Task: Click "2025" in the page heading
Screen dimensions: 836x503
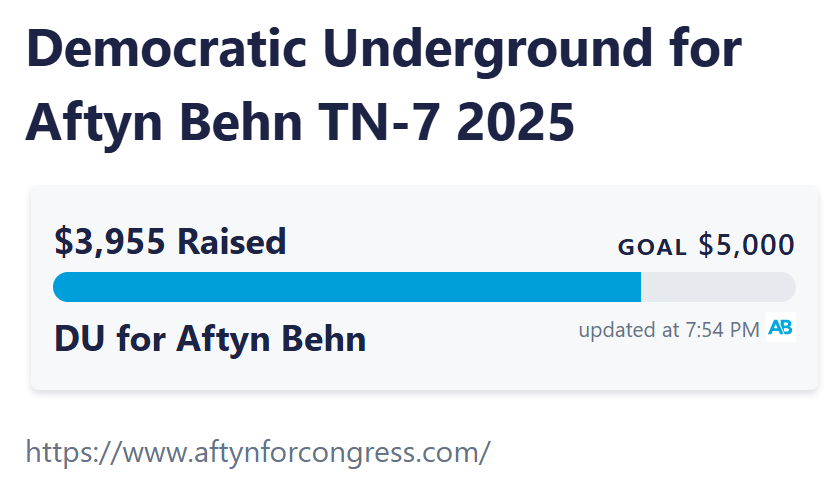Action: (x=522, y=123)
